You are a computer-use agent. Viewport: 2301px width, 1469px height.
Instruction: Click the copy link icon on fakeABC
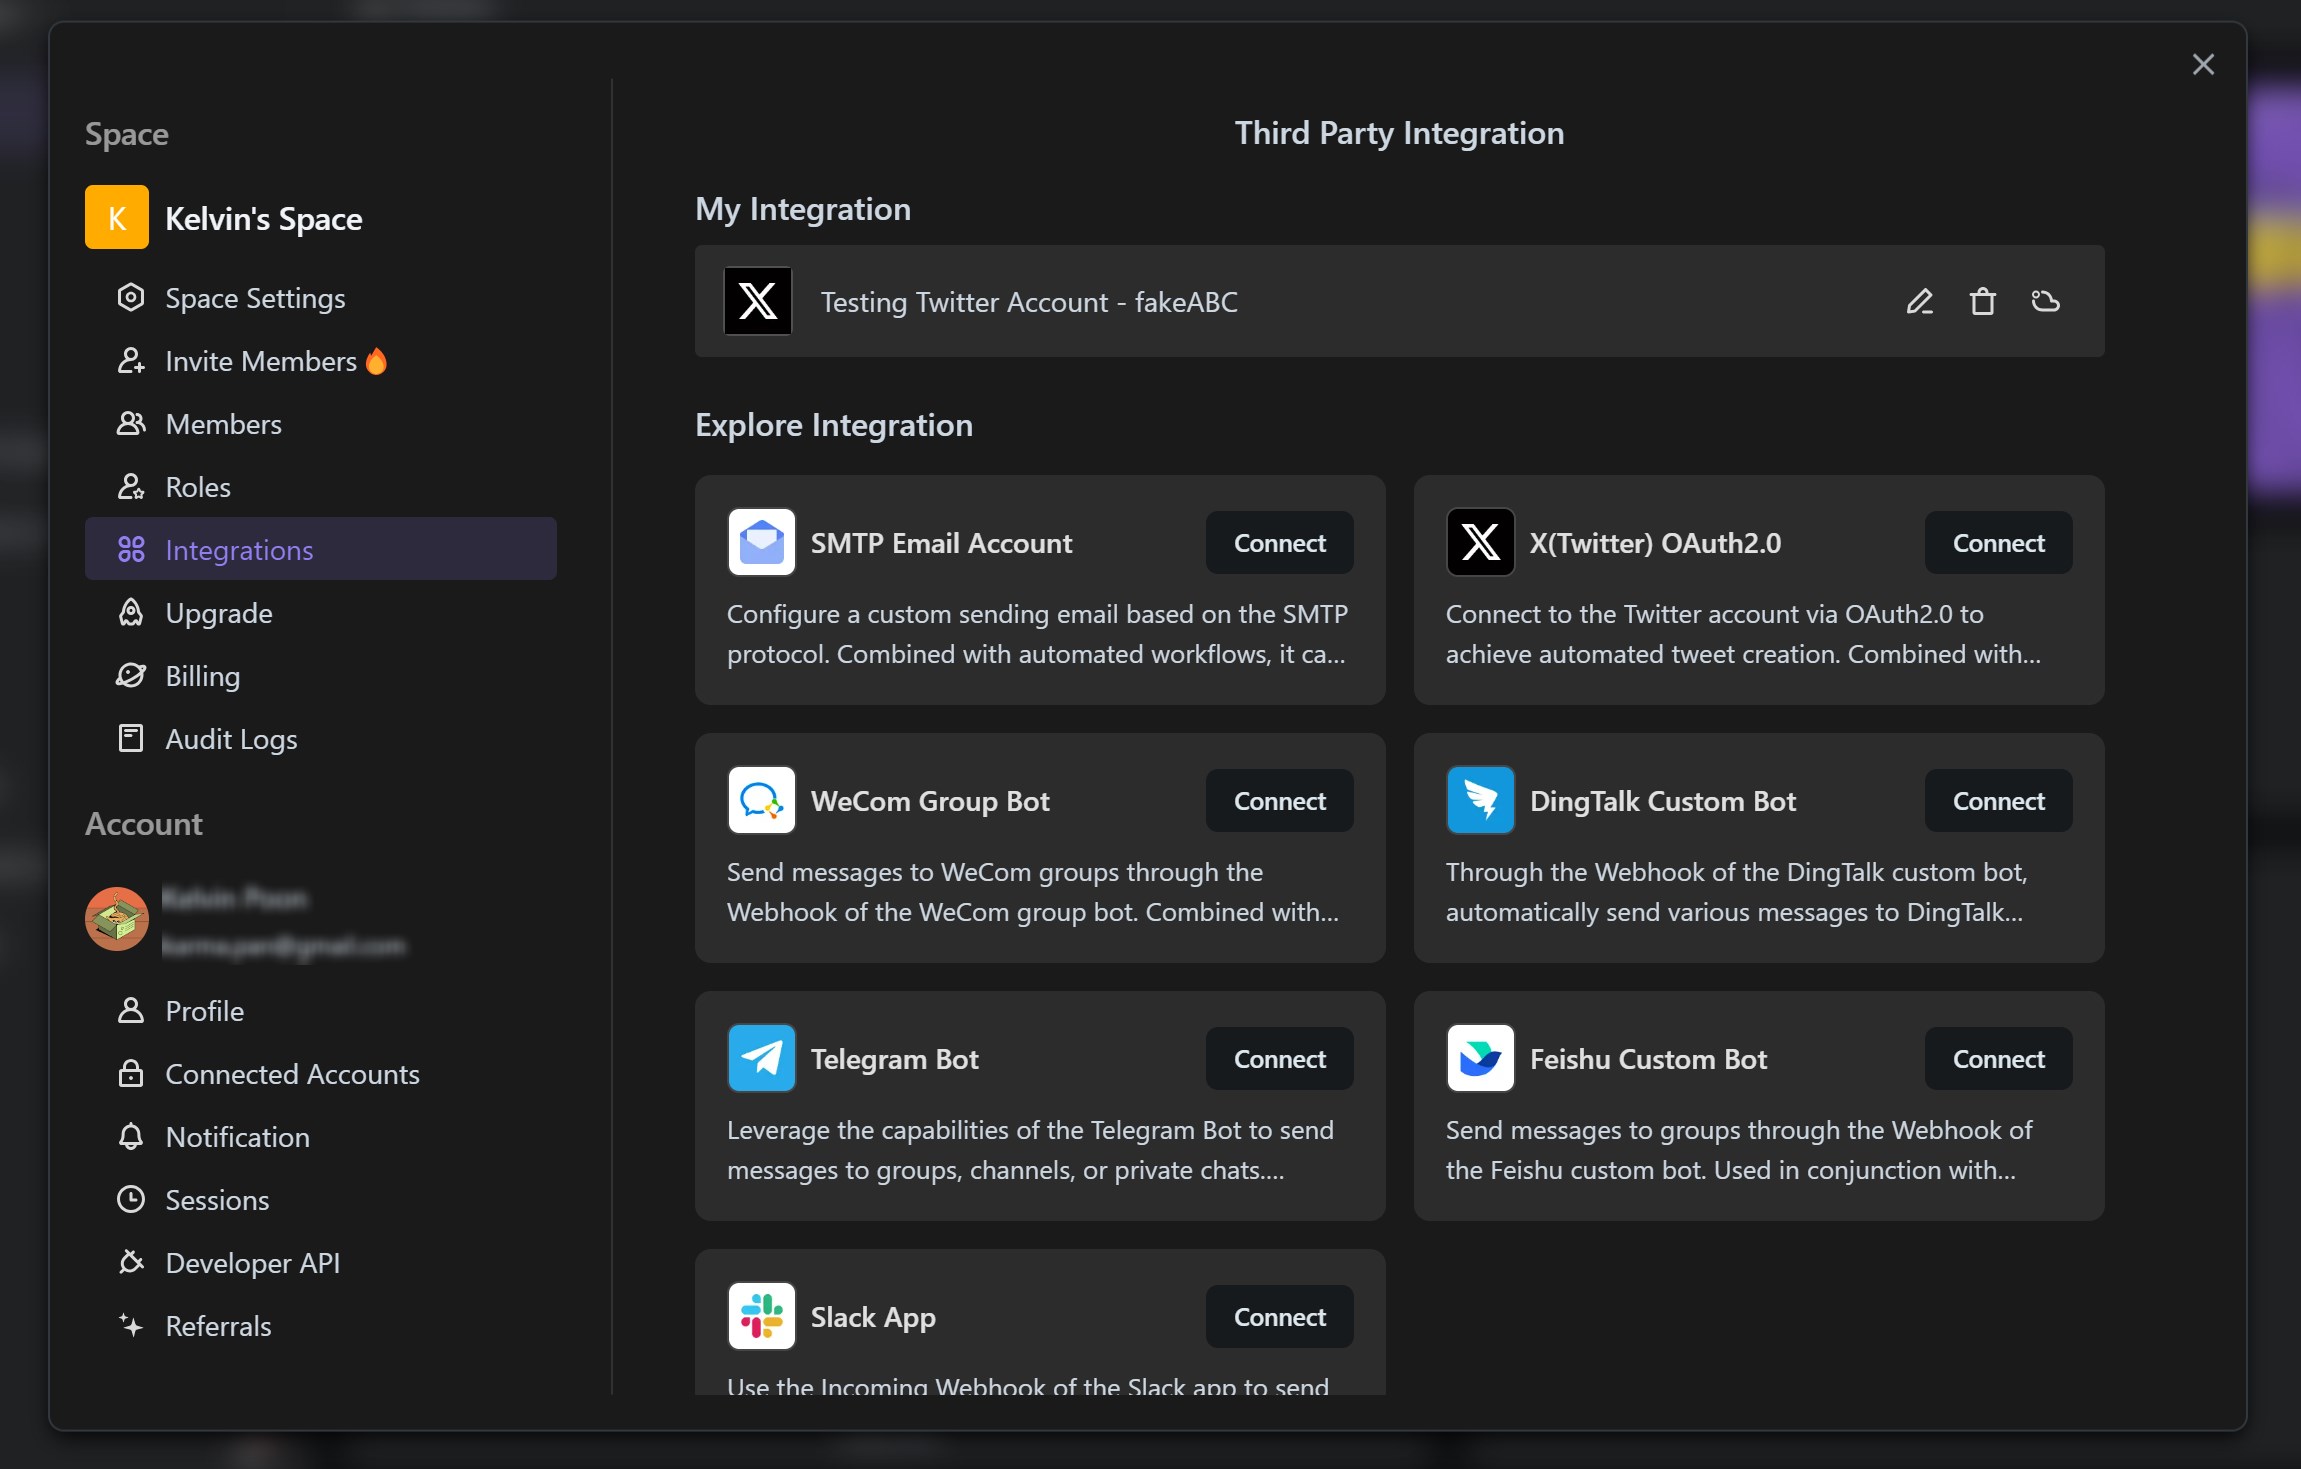(x=2044, y=300)
